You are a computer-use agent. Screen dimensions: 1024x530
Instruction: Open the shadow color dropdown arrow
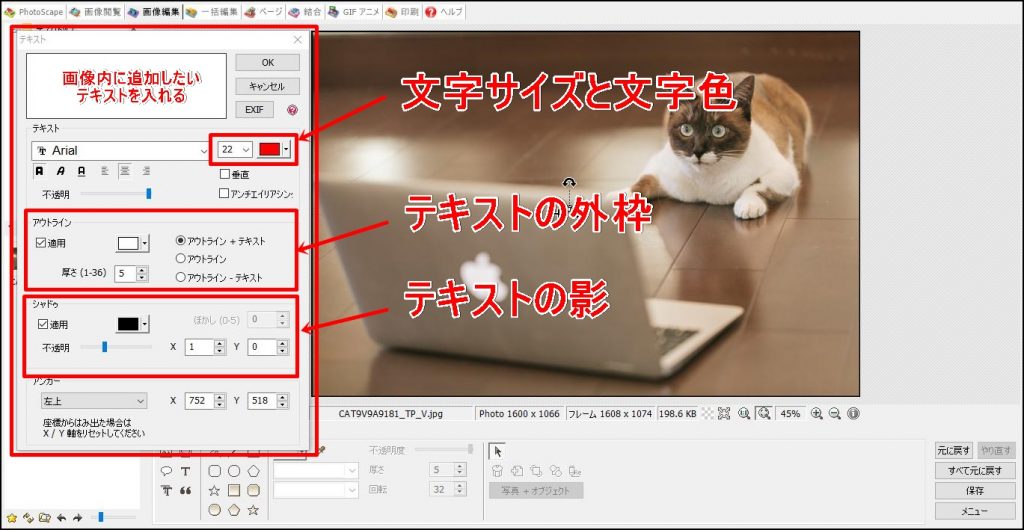(145, 324)
